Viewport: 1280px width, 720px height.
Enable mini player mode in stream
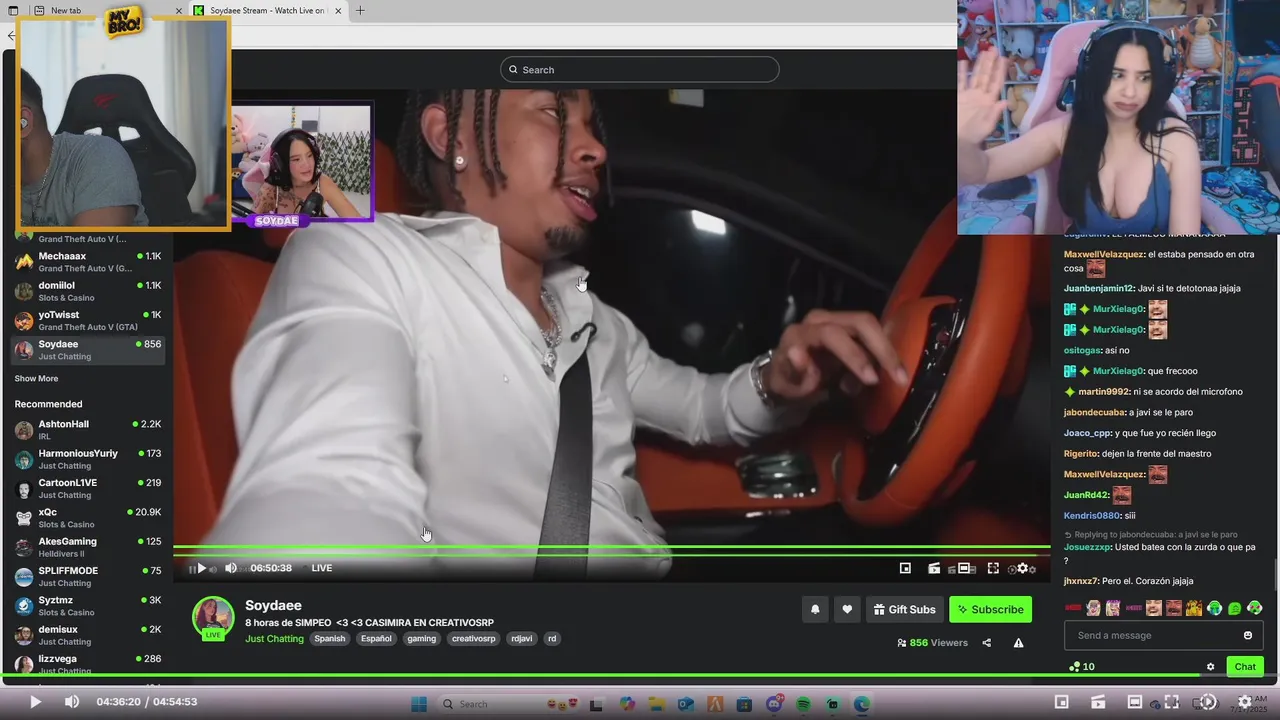coord(905,568)
